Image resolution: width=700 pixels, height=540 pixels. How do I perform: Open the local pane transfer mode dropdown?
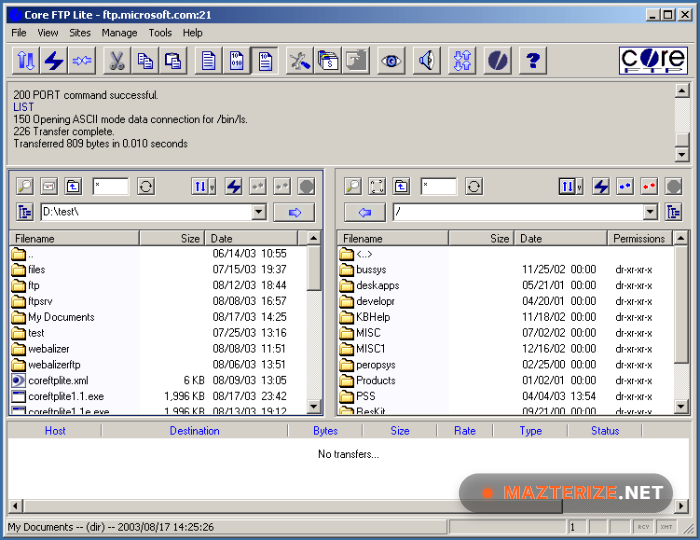pos(212,187)
